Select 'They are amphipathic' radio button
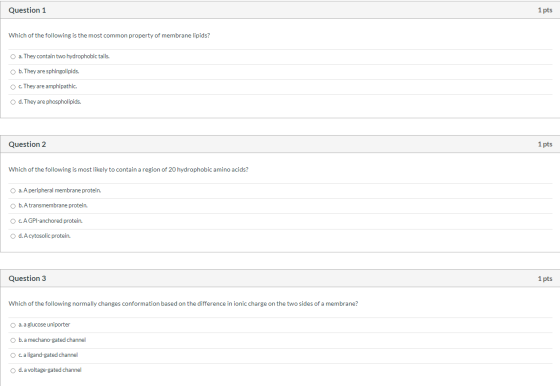560x386 pixels. coord(13,87)
